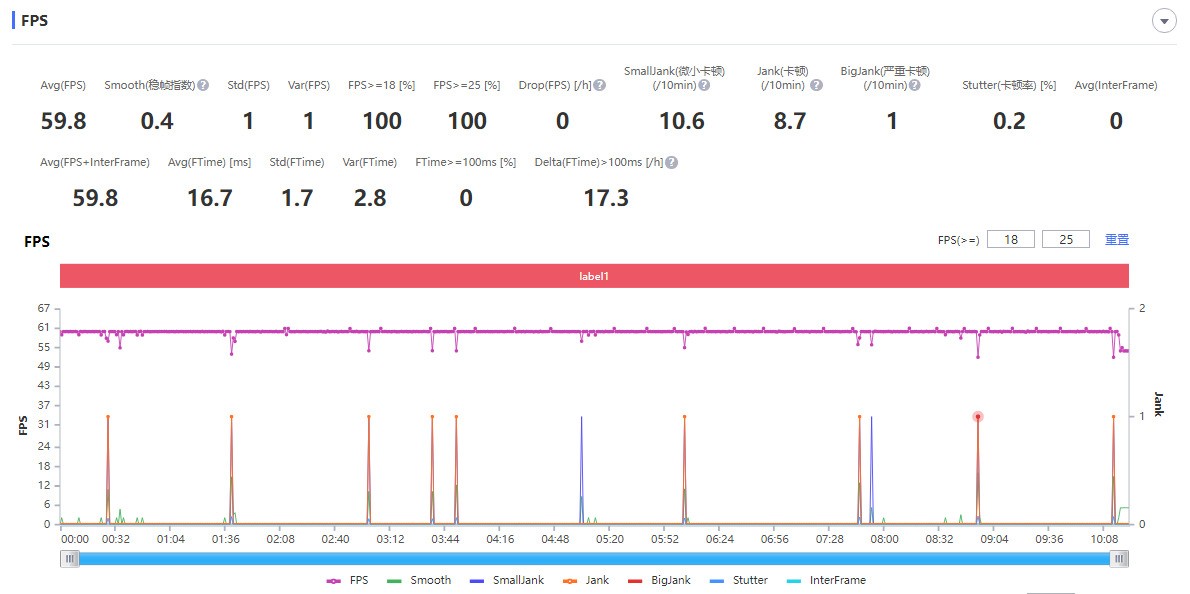Collapse the FPS panel with the arrow button
The width and height of the screenshot is (1190, 594).
point(1164,21)
